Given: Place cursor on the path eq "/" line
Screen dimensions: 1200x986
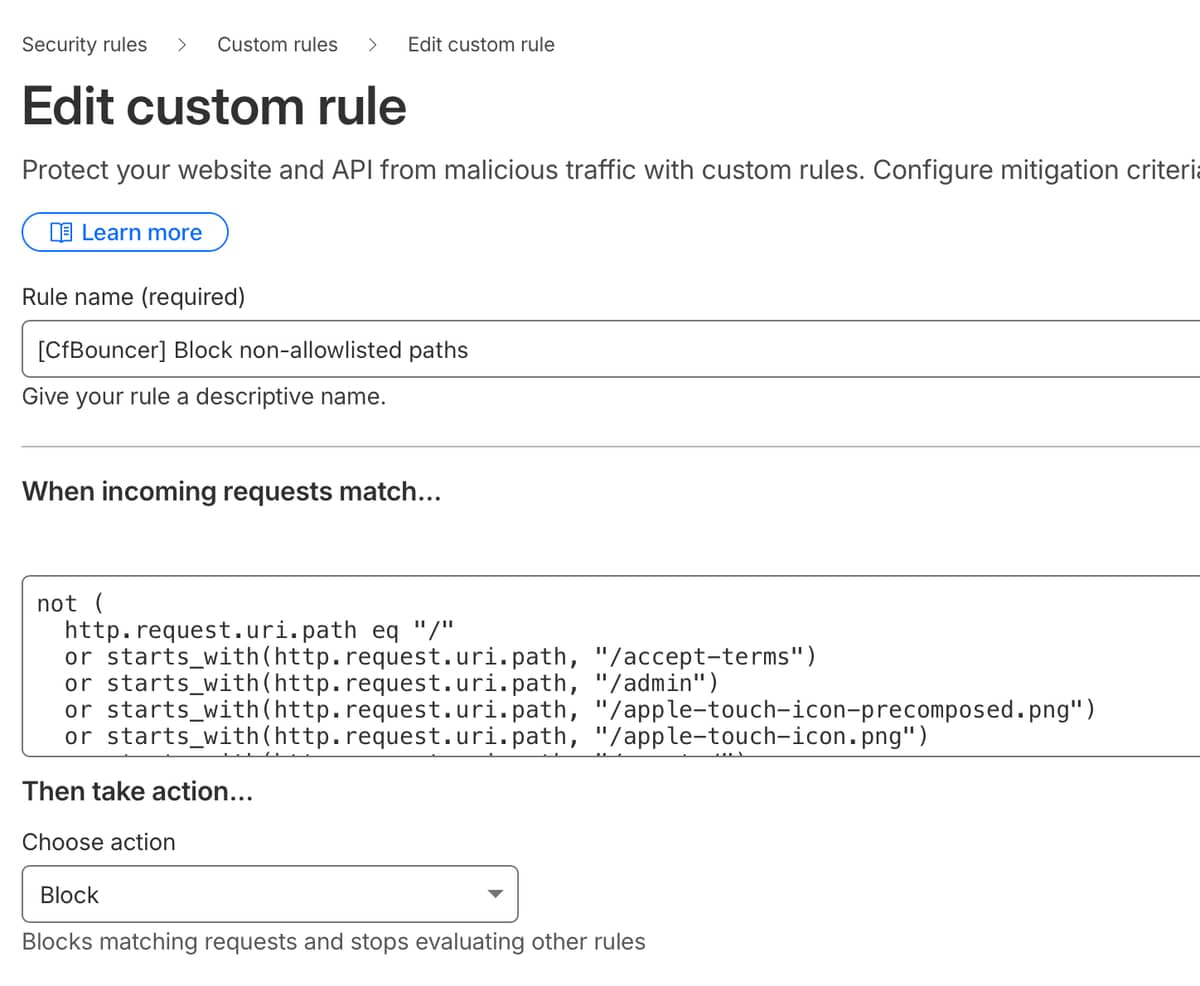Looking at the screenshot, I should click(x=260, y=631).
